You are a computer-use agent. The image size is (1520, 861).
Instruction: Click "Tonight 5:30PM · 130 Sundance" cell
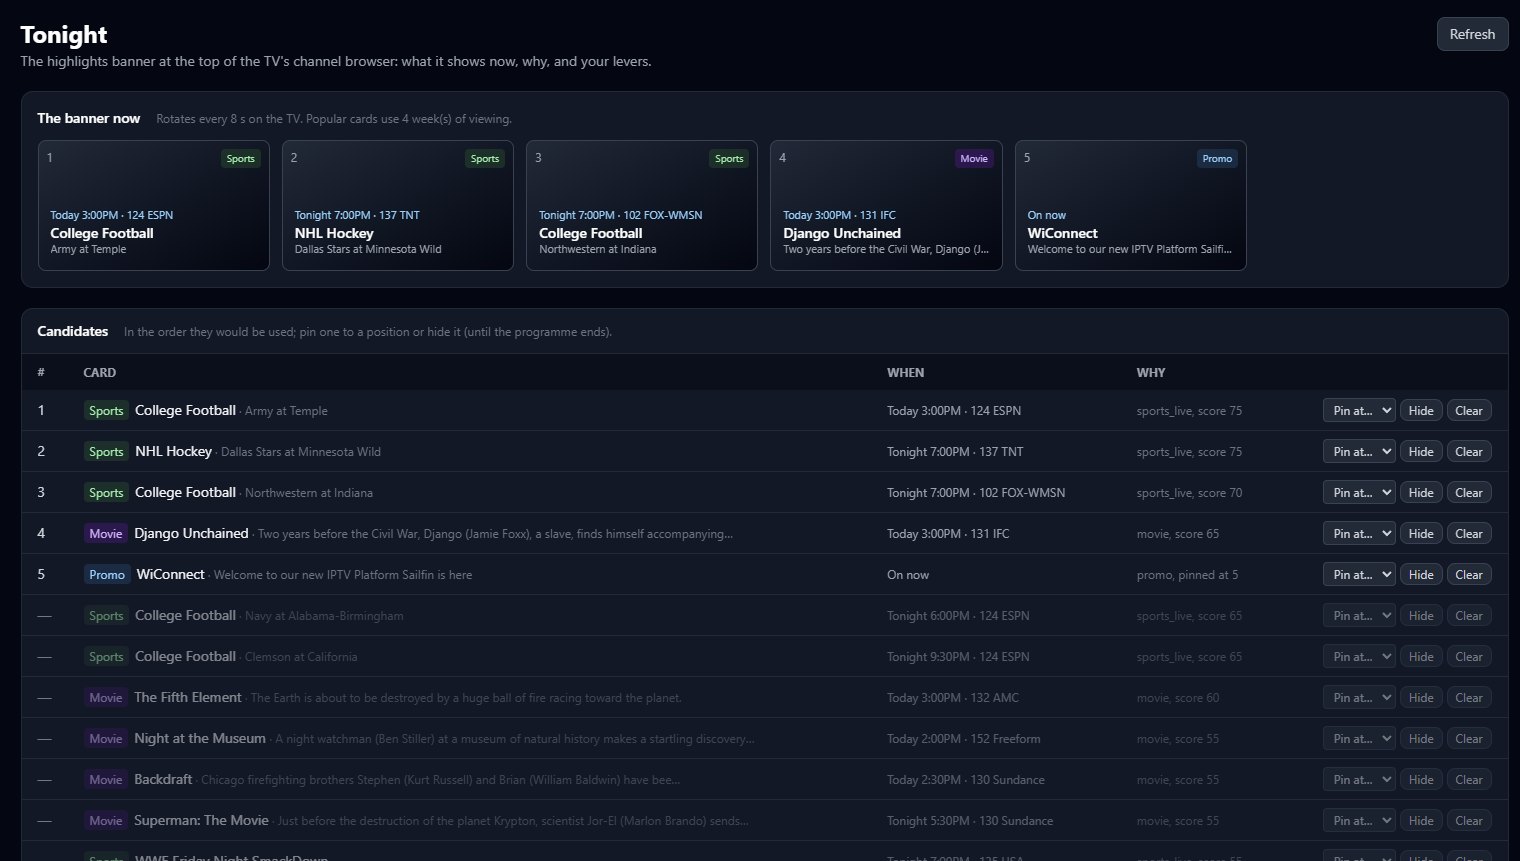click(x=970, y=821)
